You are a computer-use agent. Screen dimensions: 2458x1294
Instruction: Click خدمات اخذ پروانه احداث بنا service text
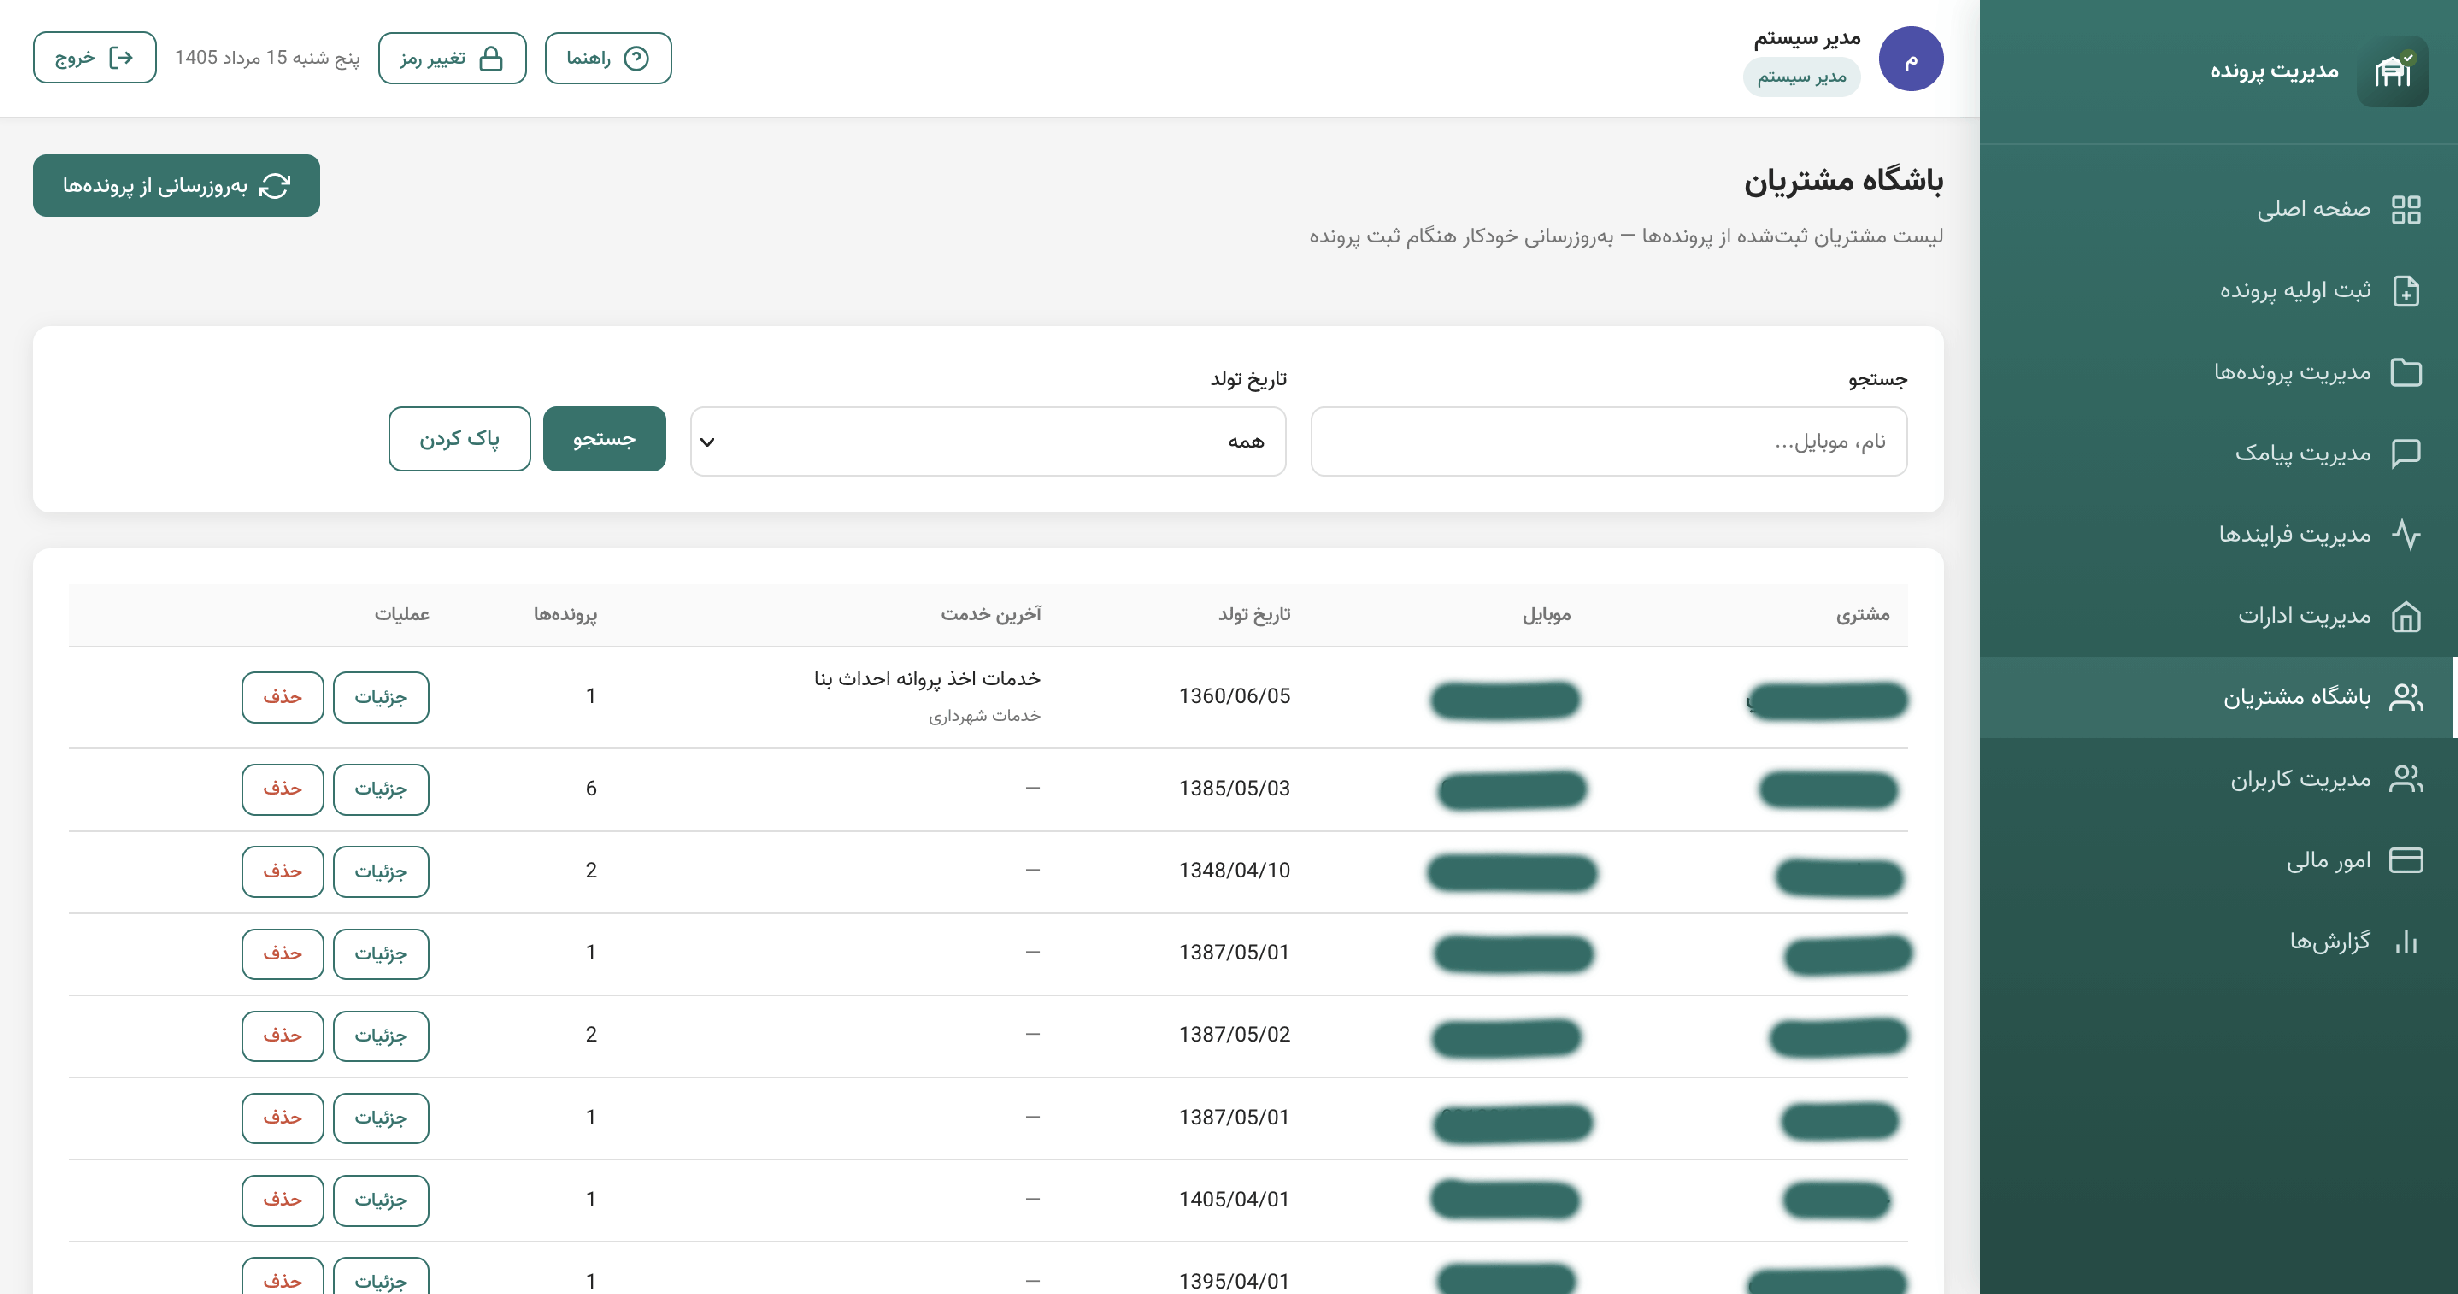click(x=927, y=678)
